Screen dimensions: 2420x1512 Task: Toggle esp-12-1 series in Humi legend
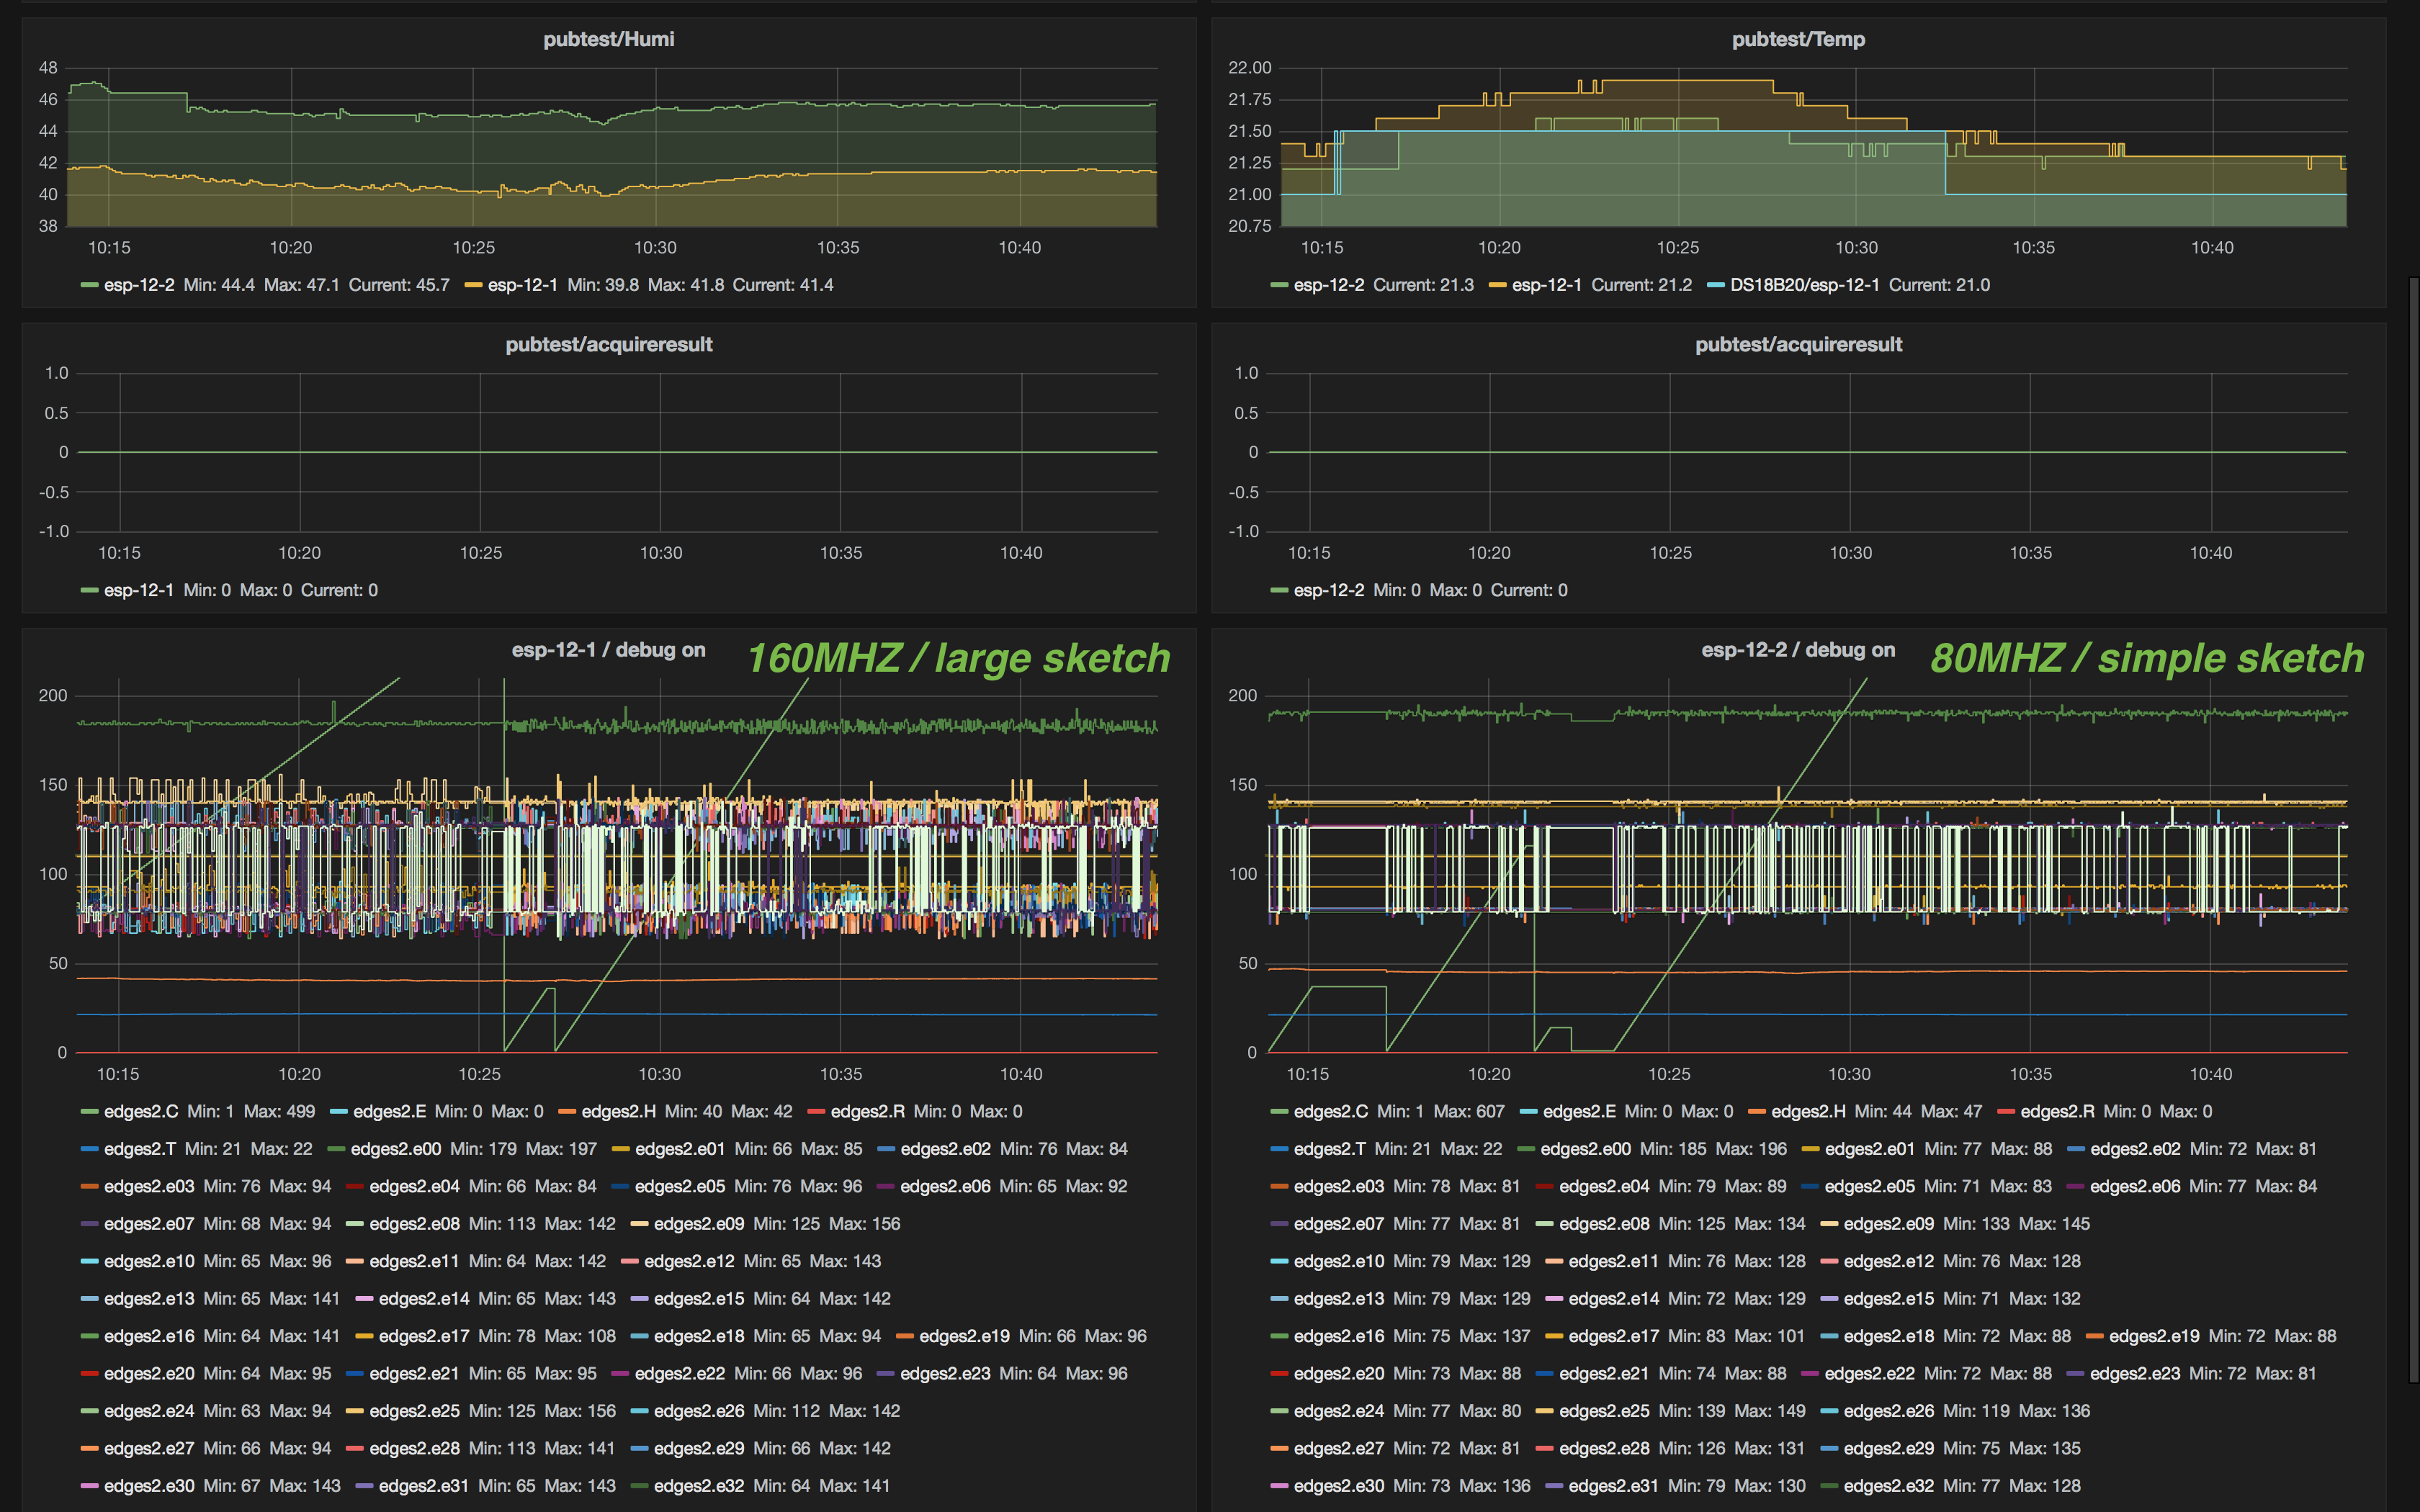(523, 285)
